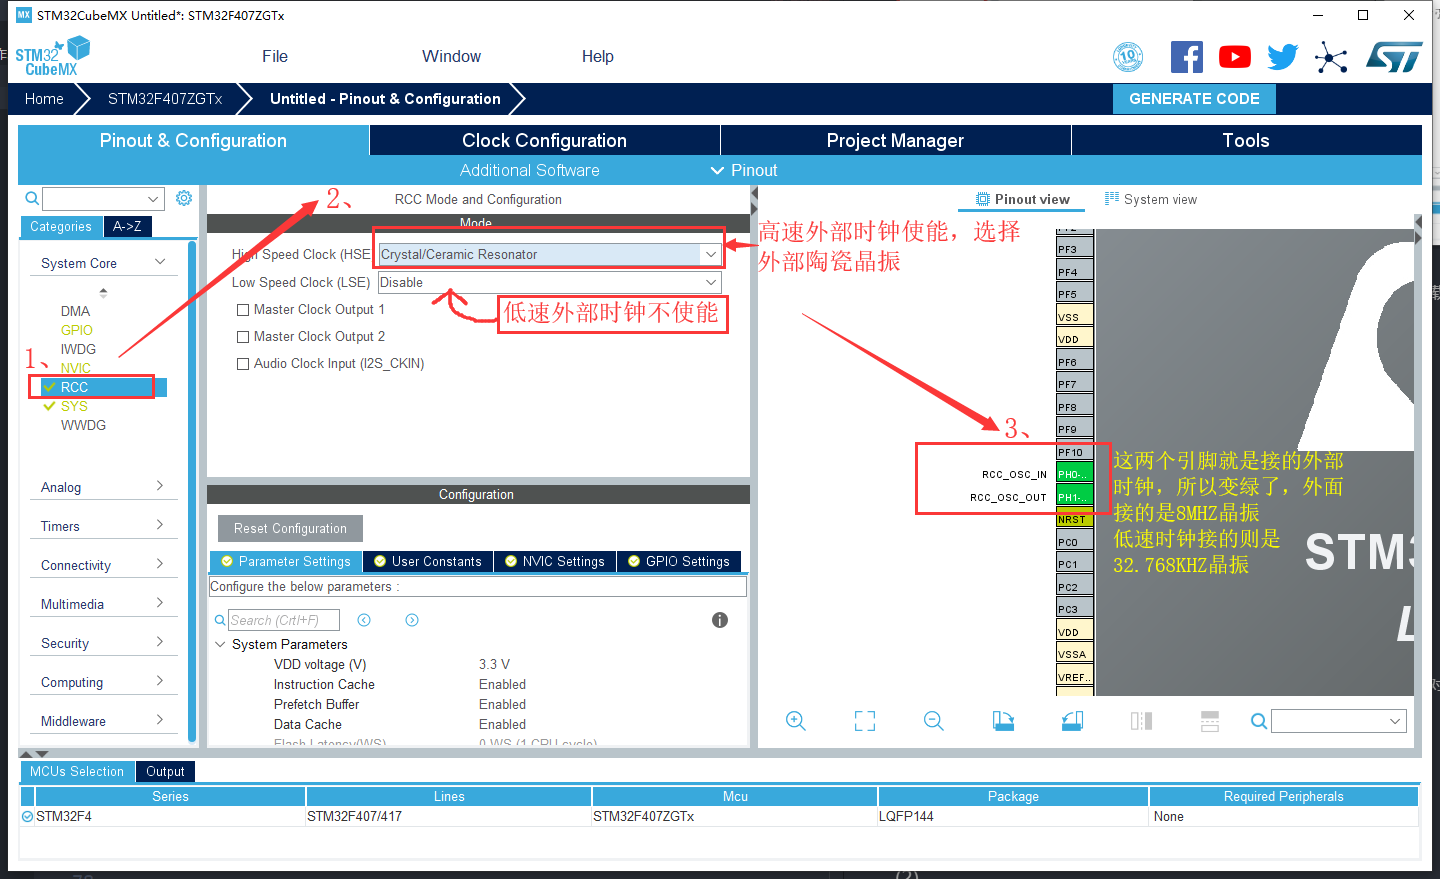The image size is (1440, 879).
Task: Click the STM32CubeMX logo
Action: [x=52, y=57]
